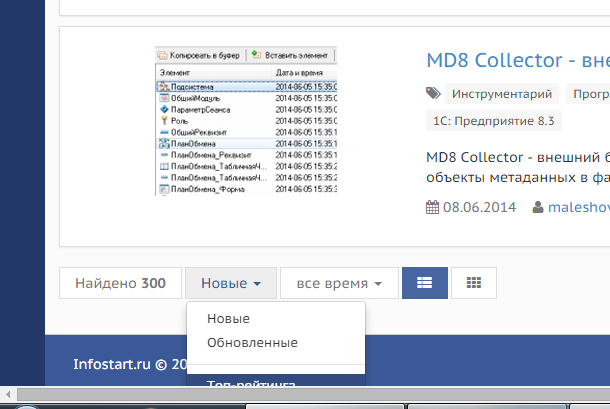The width and height of the screenshot is (610, 409).
Task: Filter by the Инструментарий tag
Action: (x=502, y=94)
